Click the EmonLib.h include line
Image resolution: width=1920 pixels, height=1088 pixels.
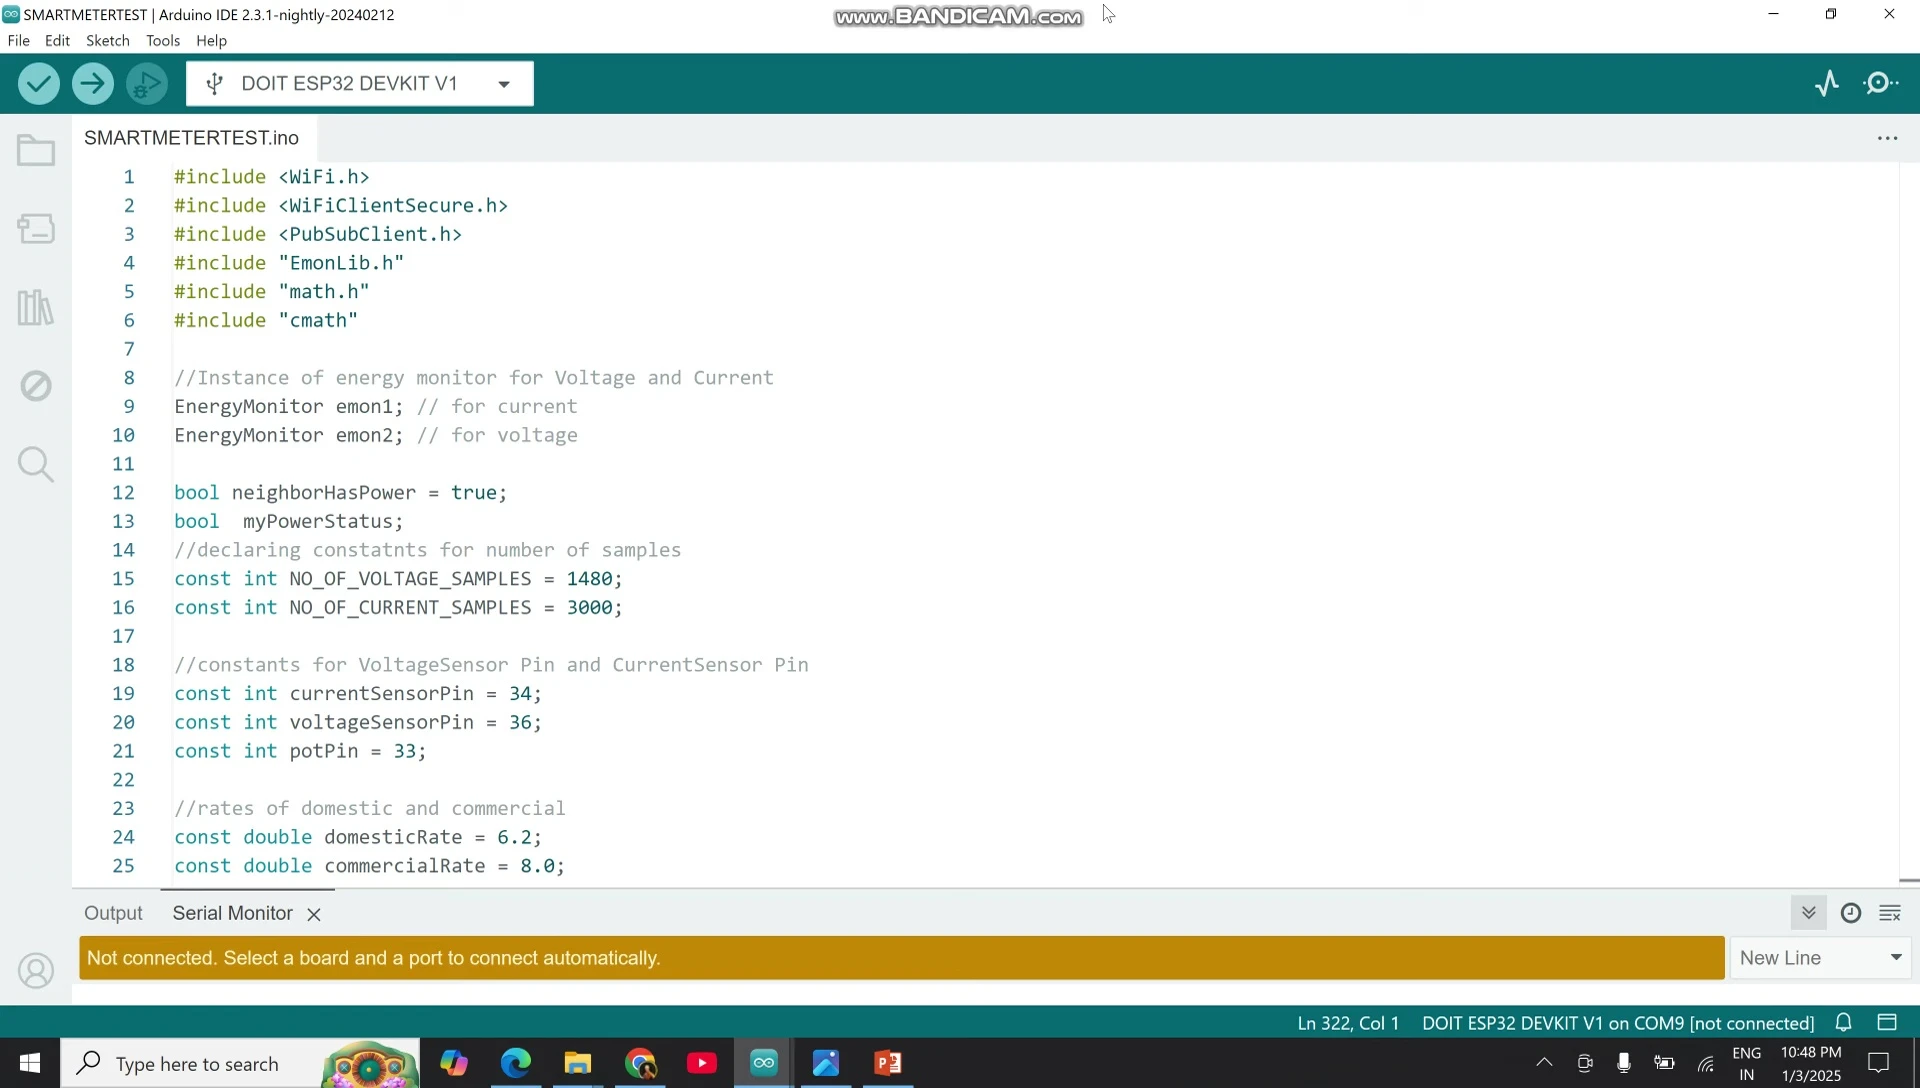289,263
